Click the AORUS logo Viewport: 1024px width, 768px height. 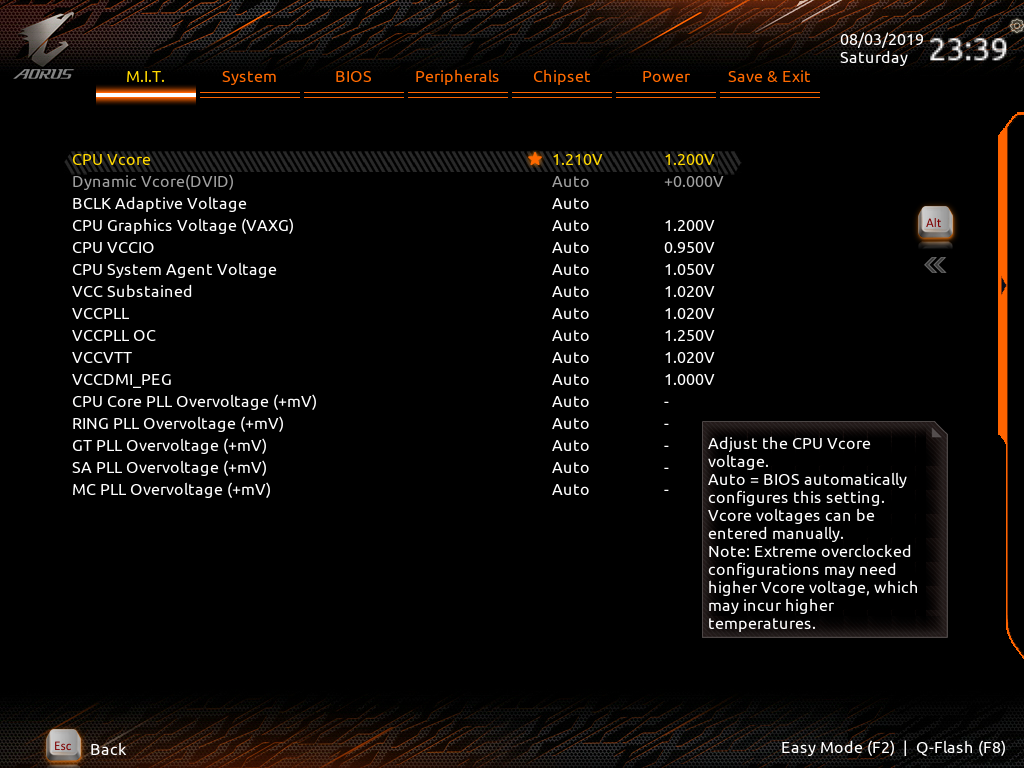[x=43, y=46]
